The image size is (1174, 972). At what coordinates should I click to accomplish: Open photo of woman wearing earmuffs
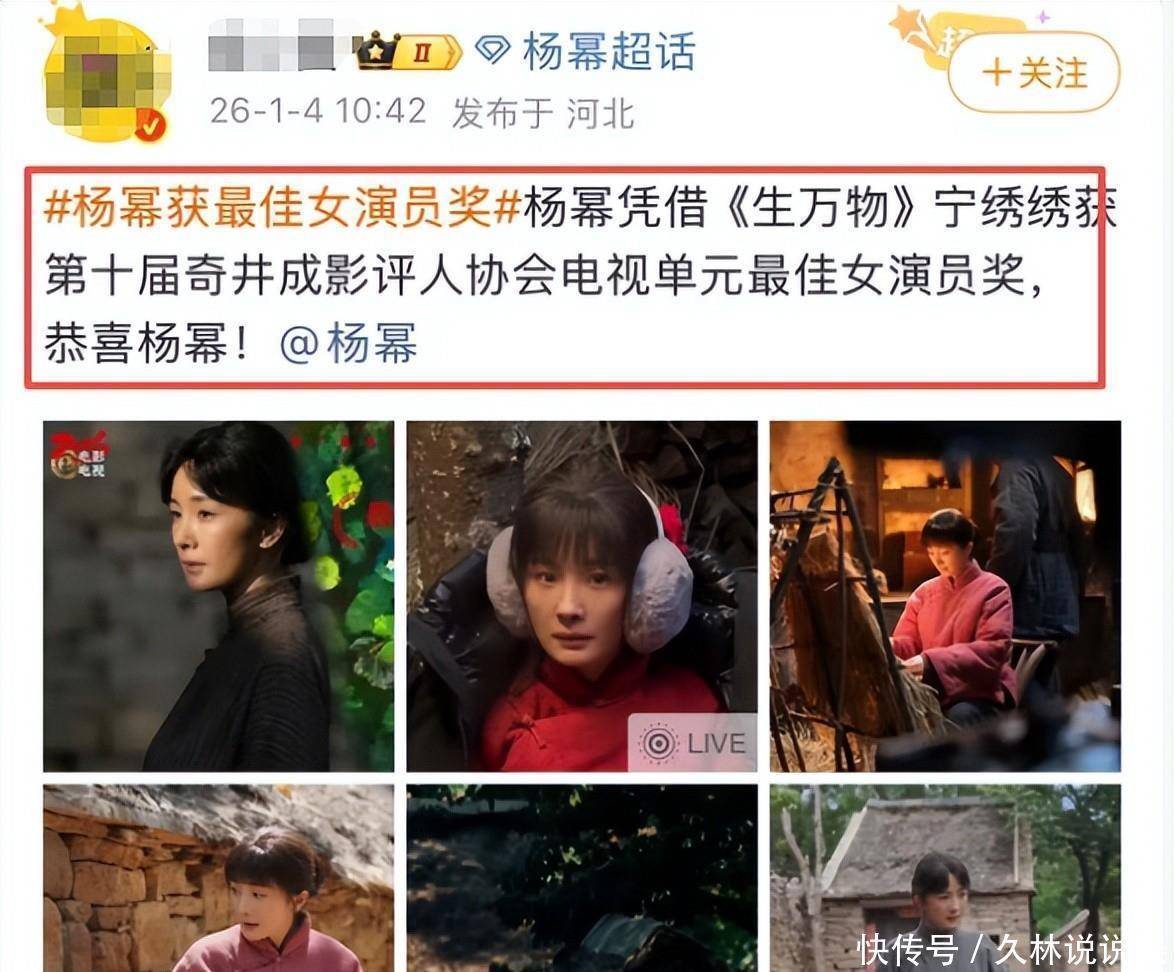(x=582, y=596)
